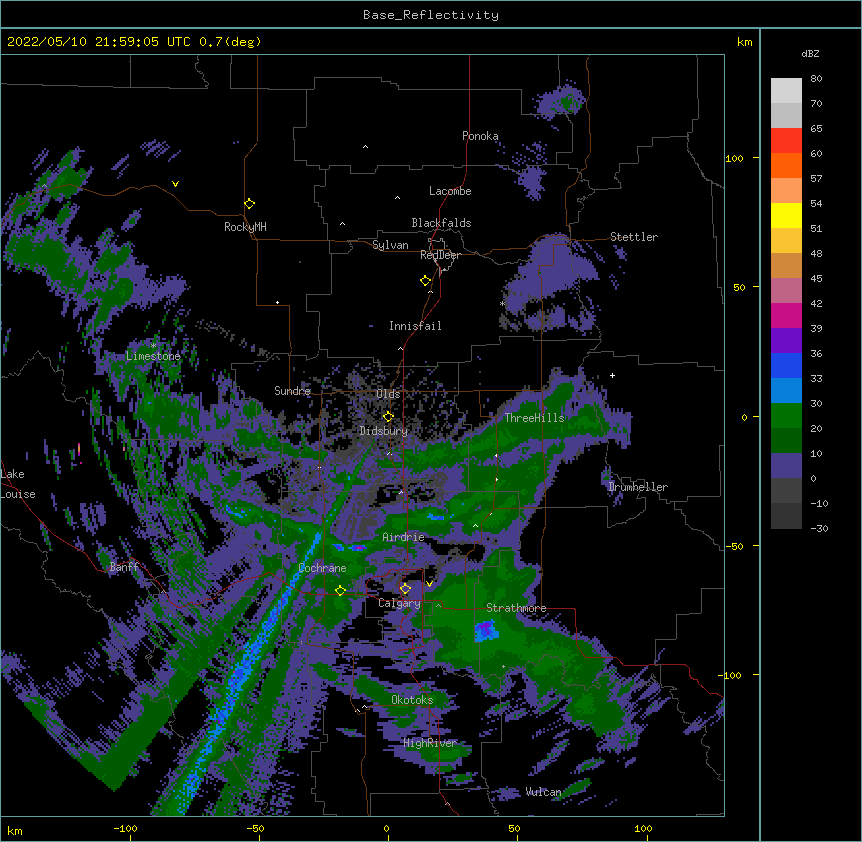Click the -50 tick on the right axis
The width and height of the screenshot is (862, 842).
tap(734, 546)
